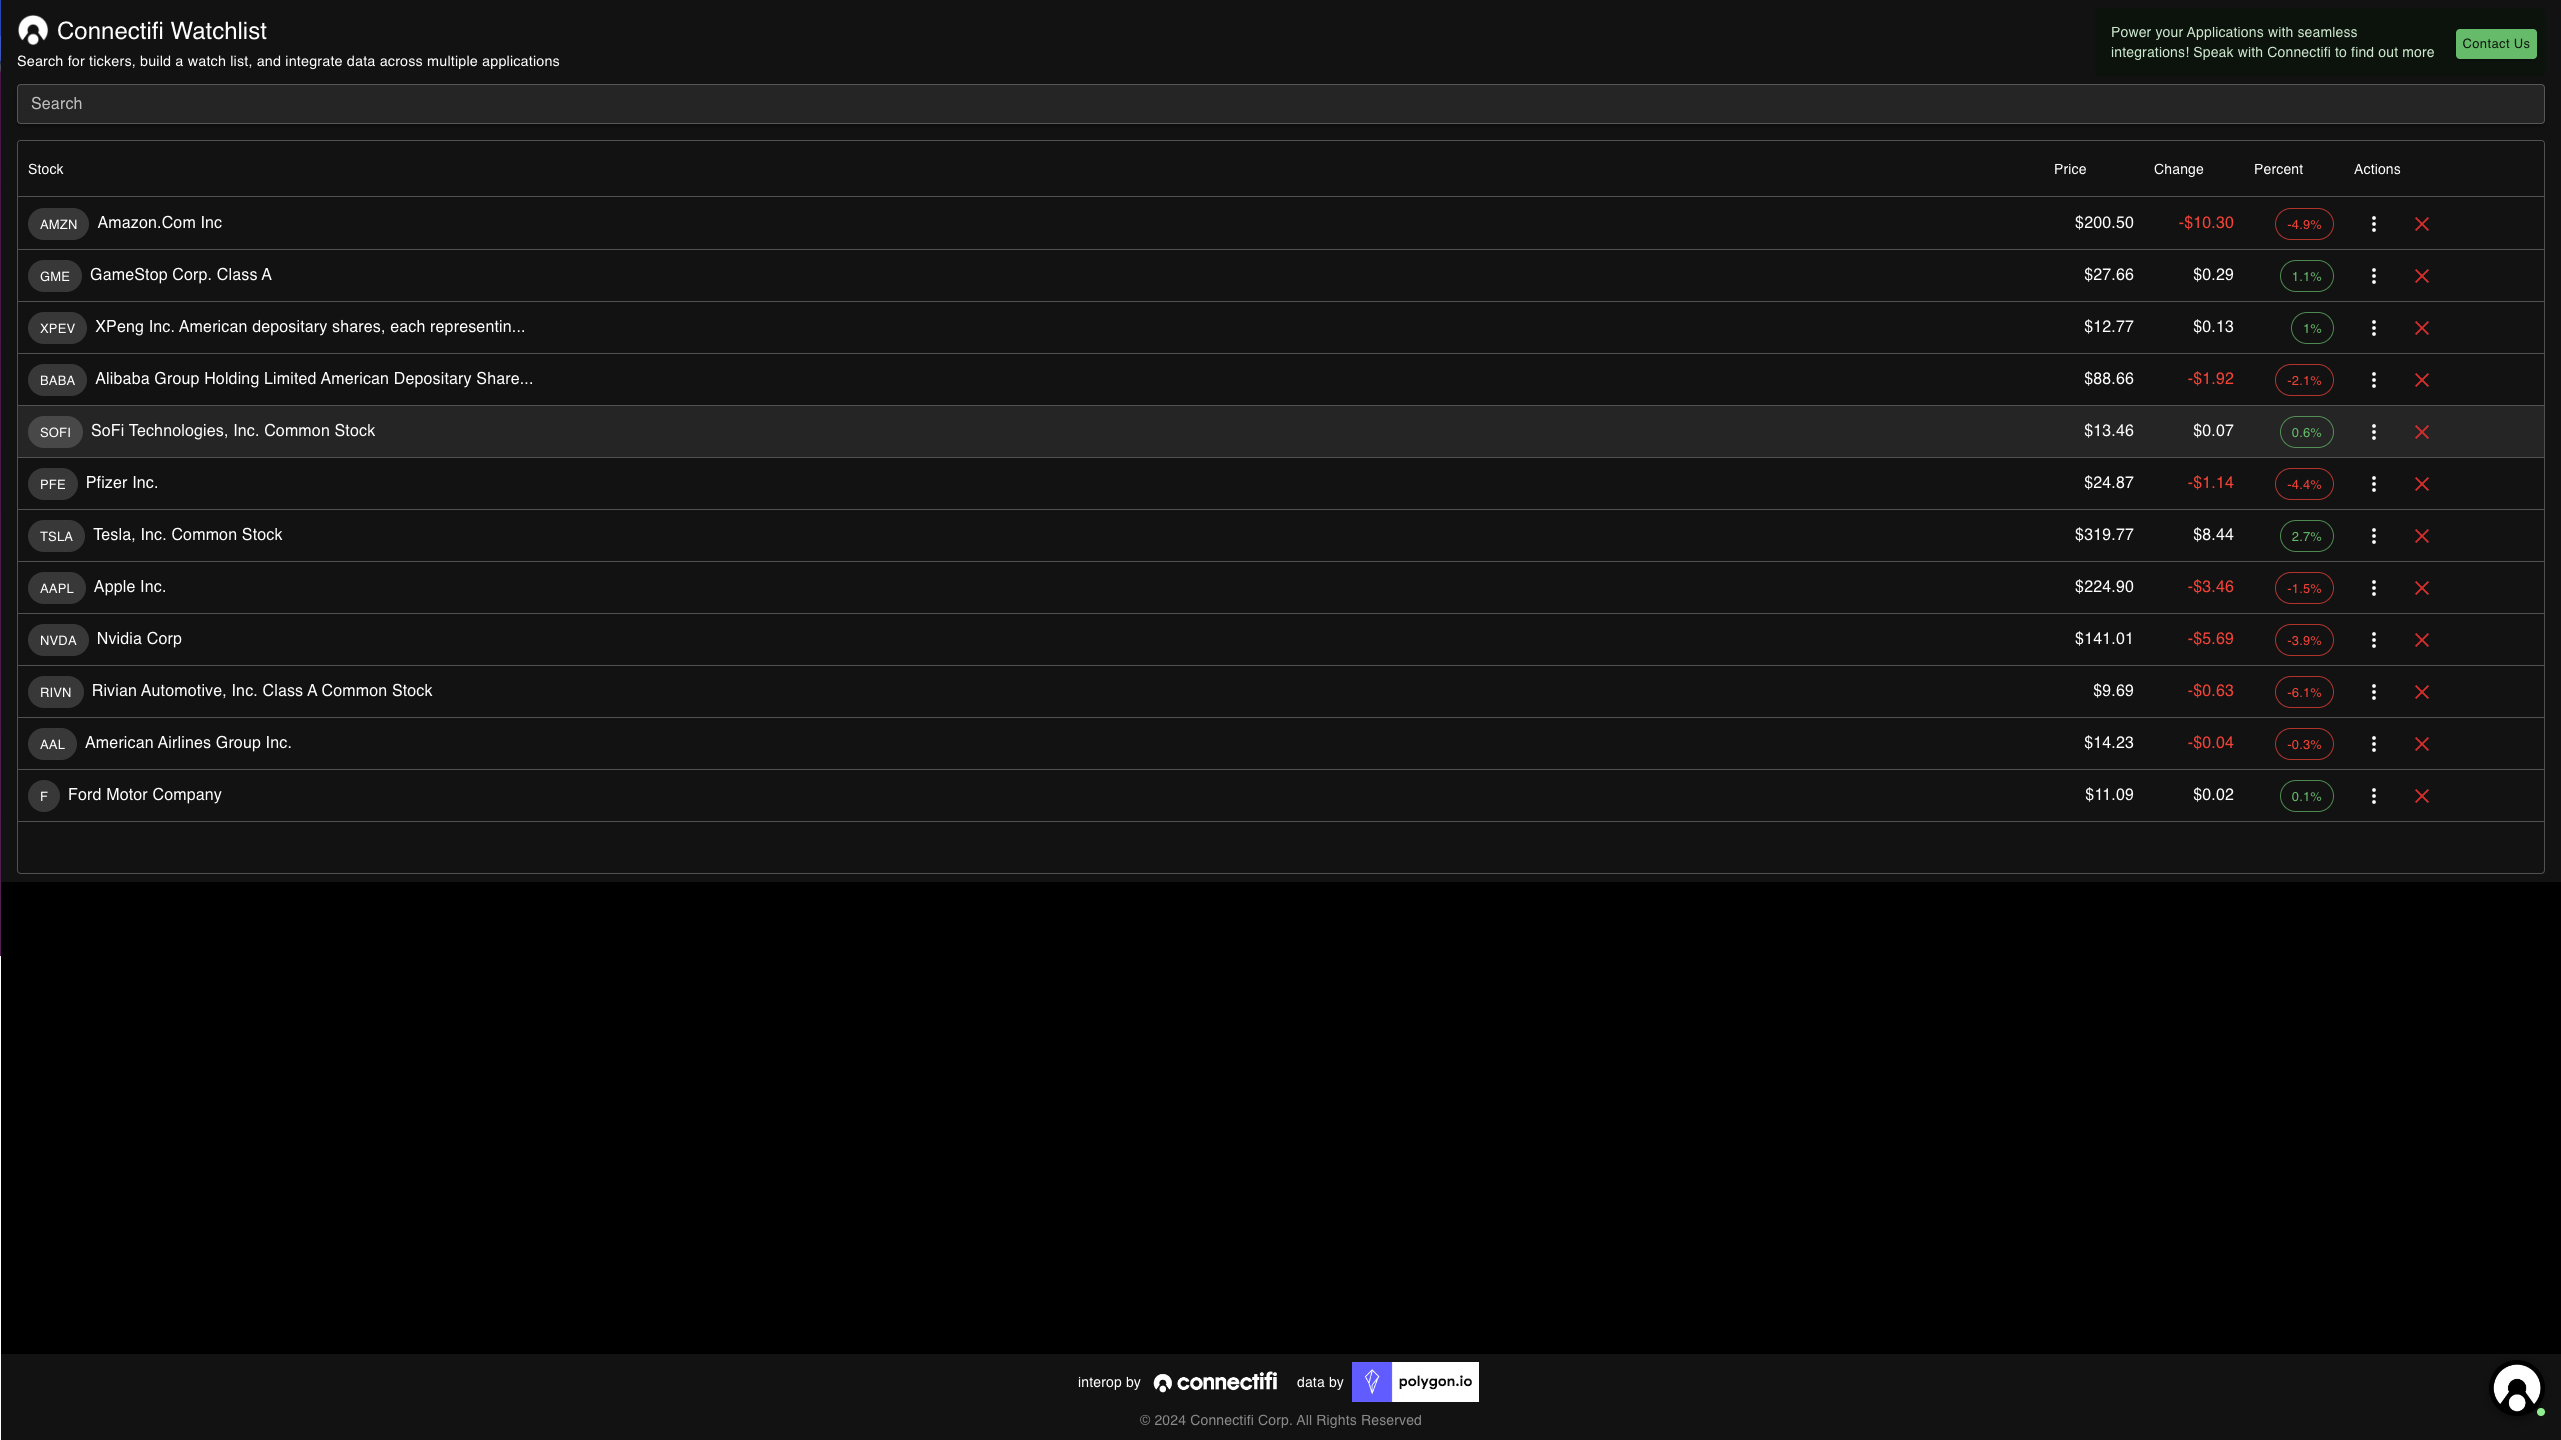Click the Contact Us button top right
This screenshot has height=1440, width=2561.
[2494, 42]
